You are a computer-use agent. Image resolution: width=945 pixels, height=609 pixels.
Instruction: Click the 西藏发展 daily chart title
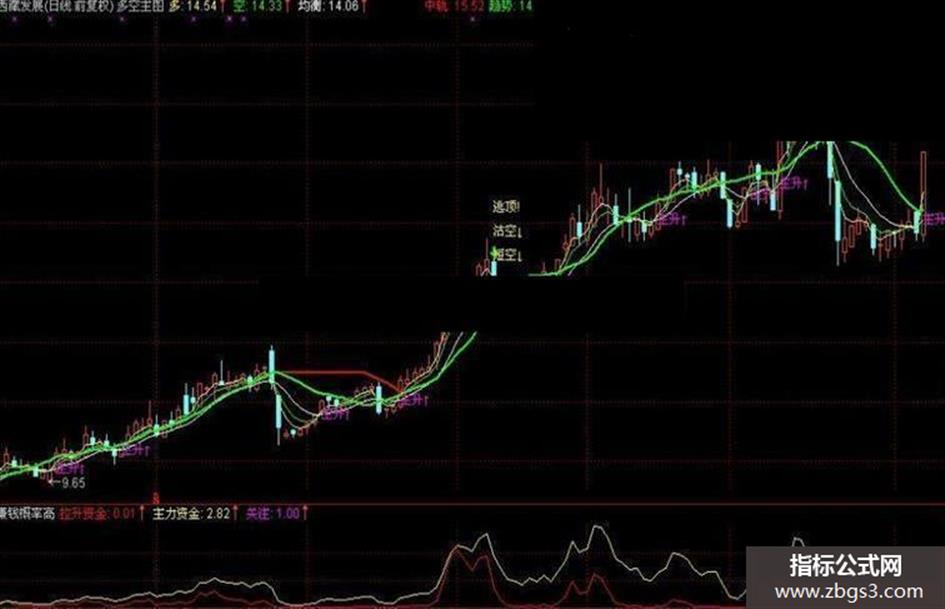coord(57,7)
